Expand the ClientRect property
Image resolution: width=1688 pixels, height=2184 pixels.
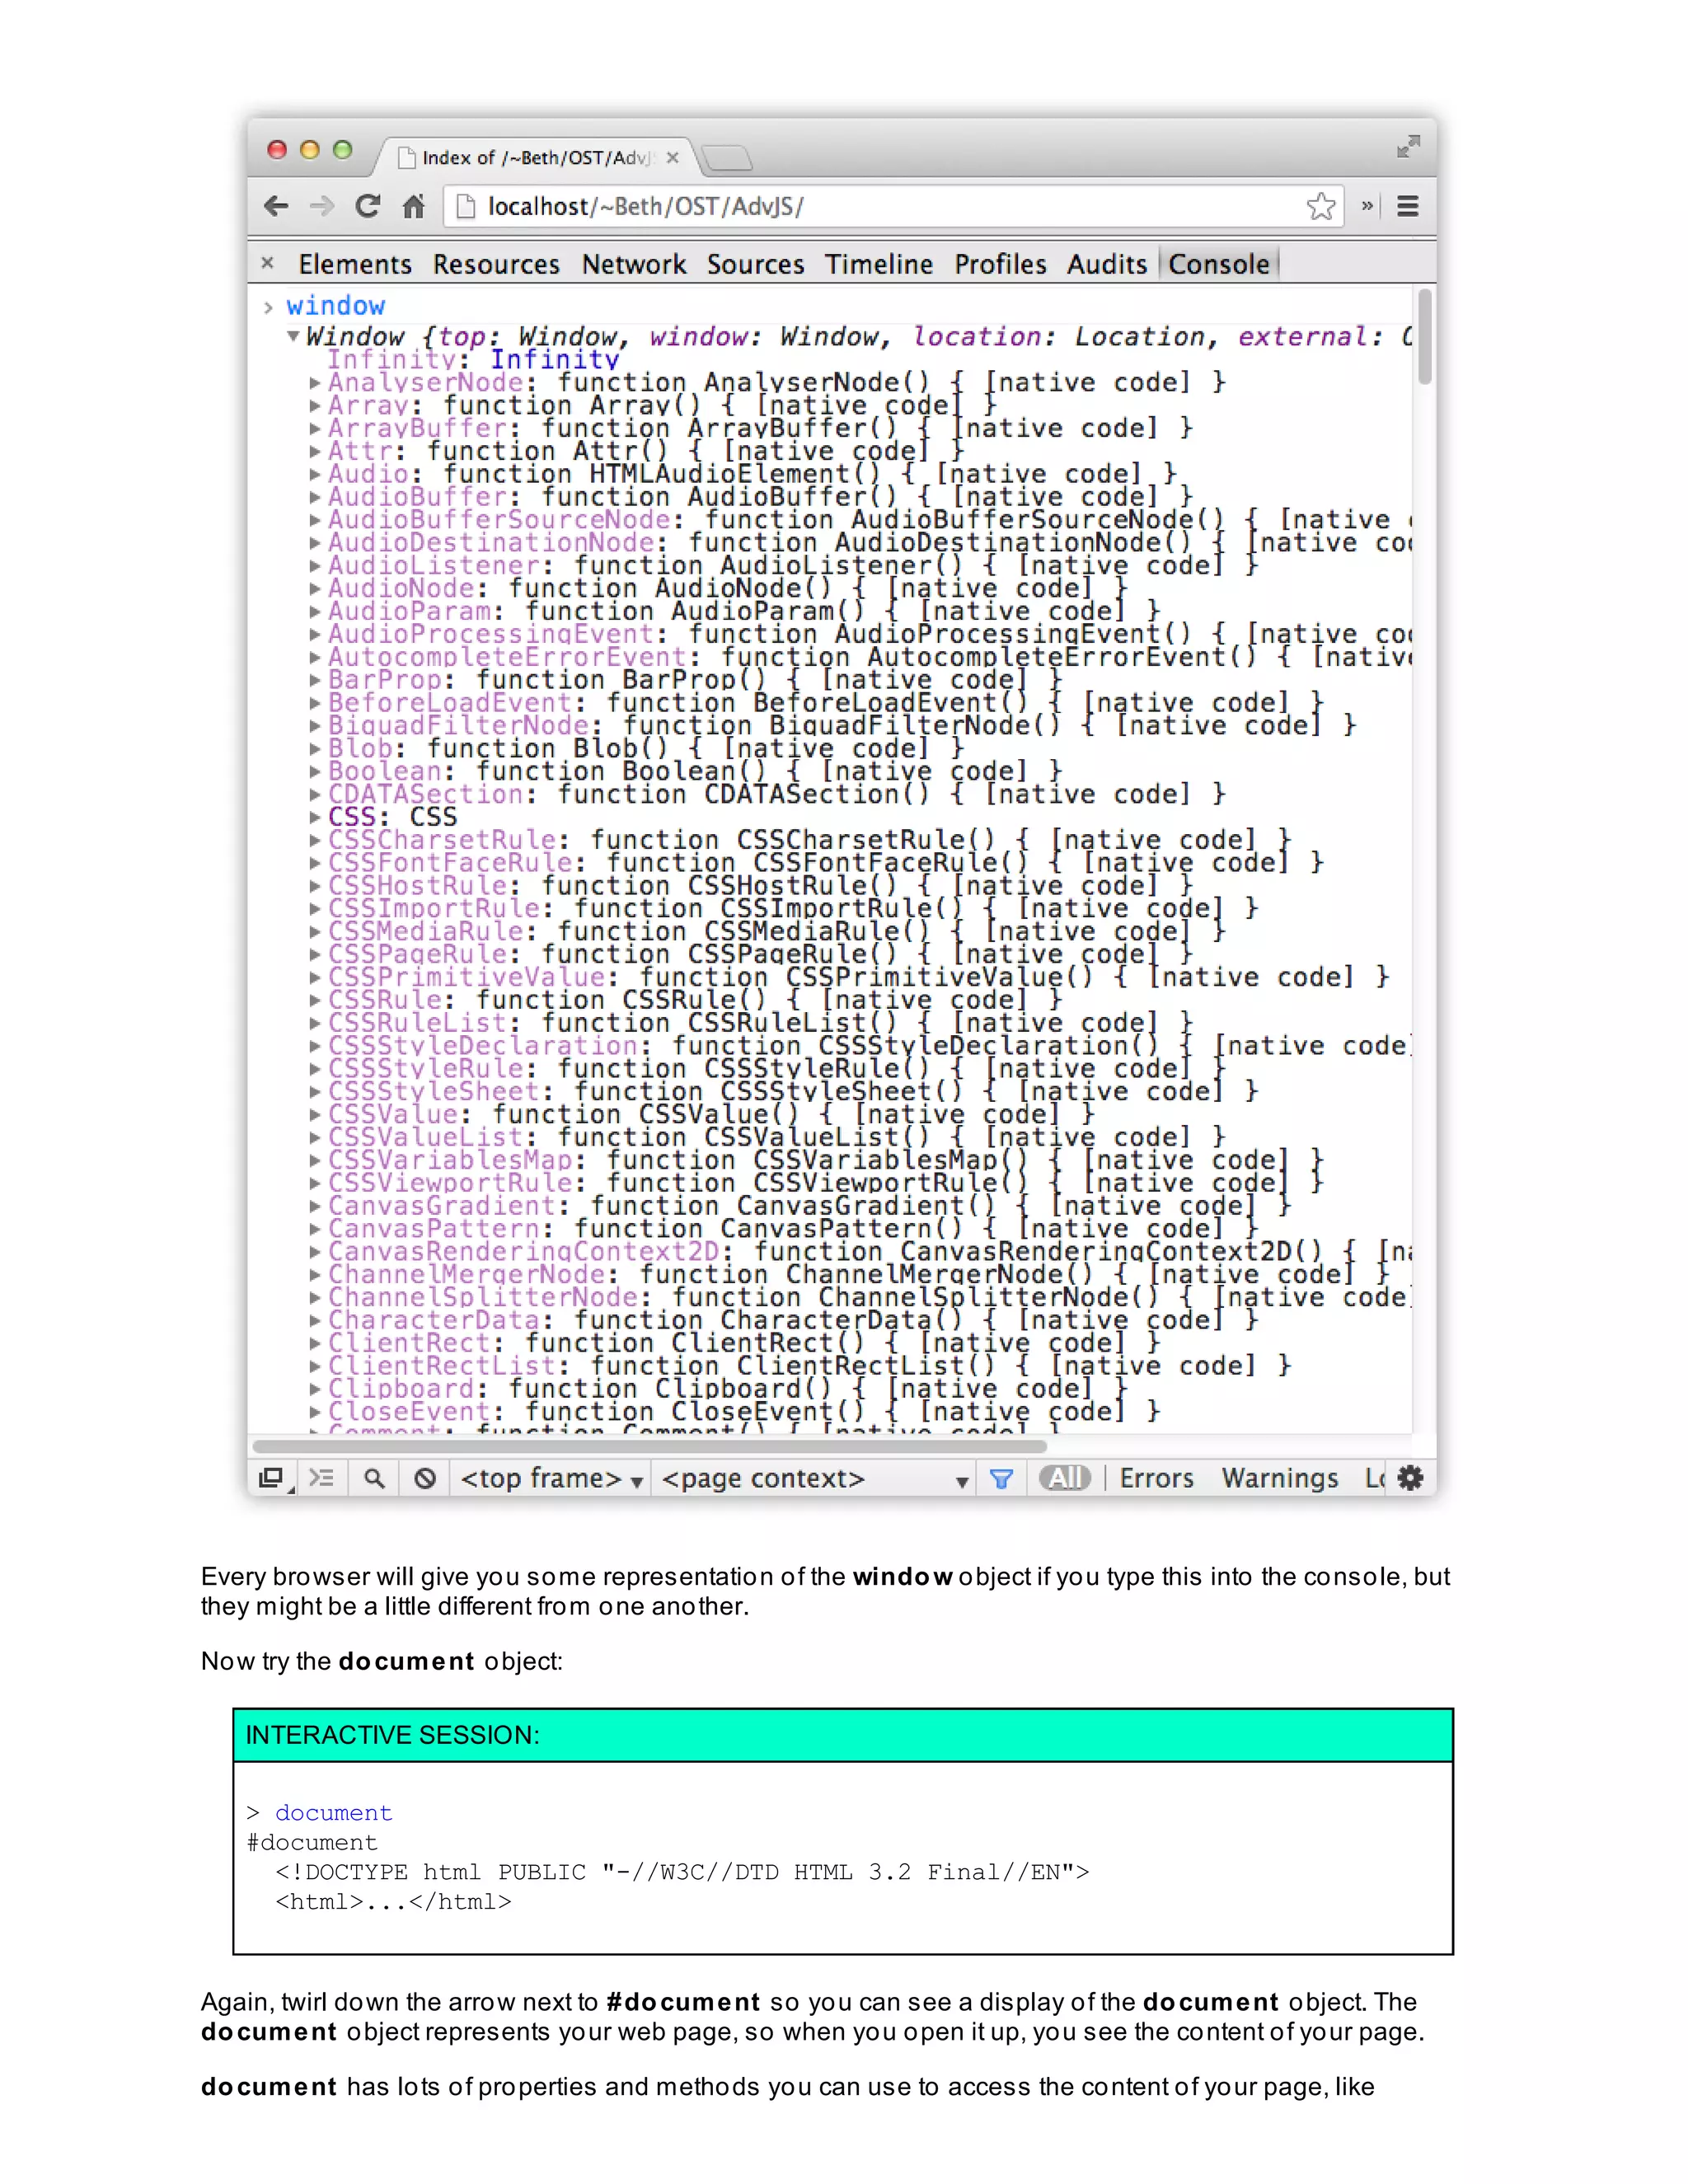(x=315, y=1343)
